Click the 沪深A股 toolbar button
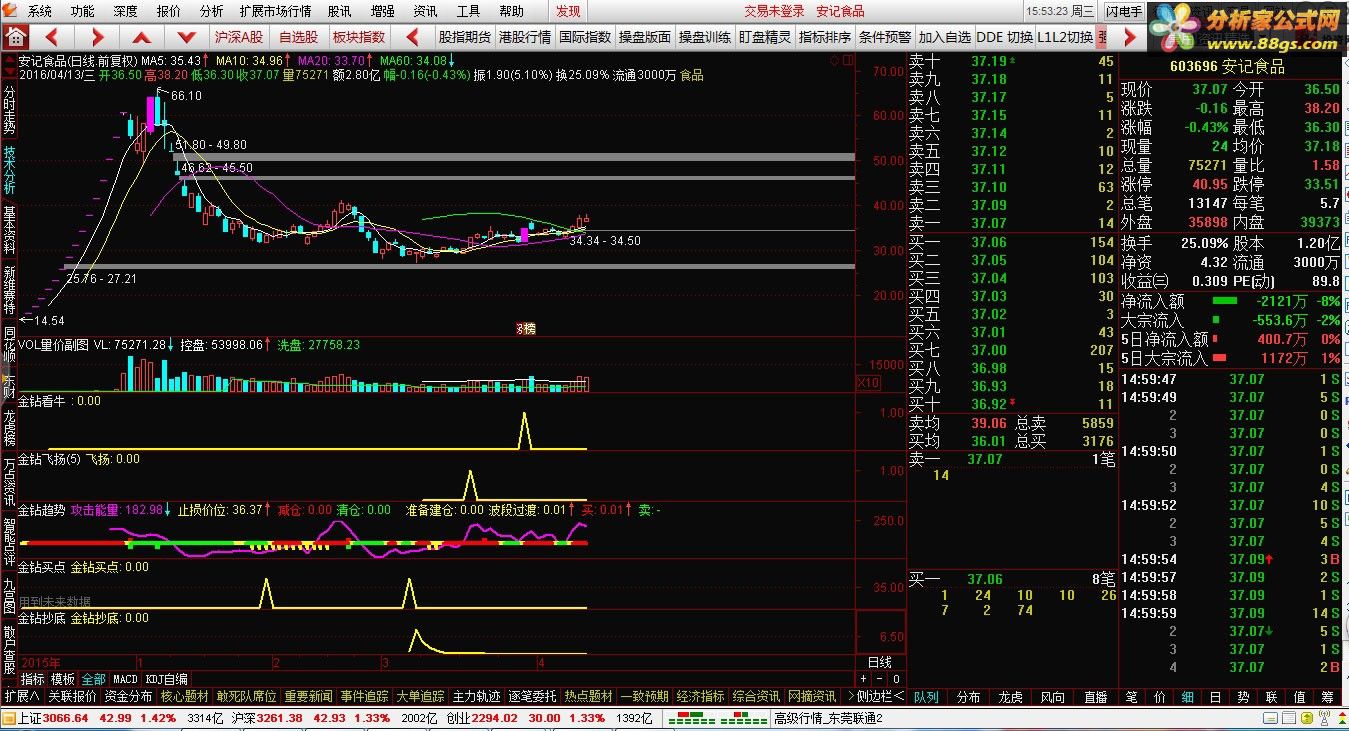Image resolution: width=1349 pixels, height=731 pixels. click(x=239, y=37)
